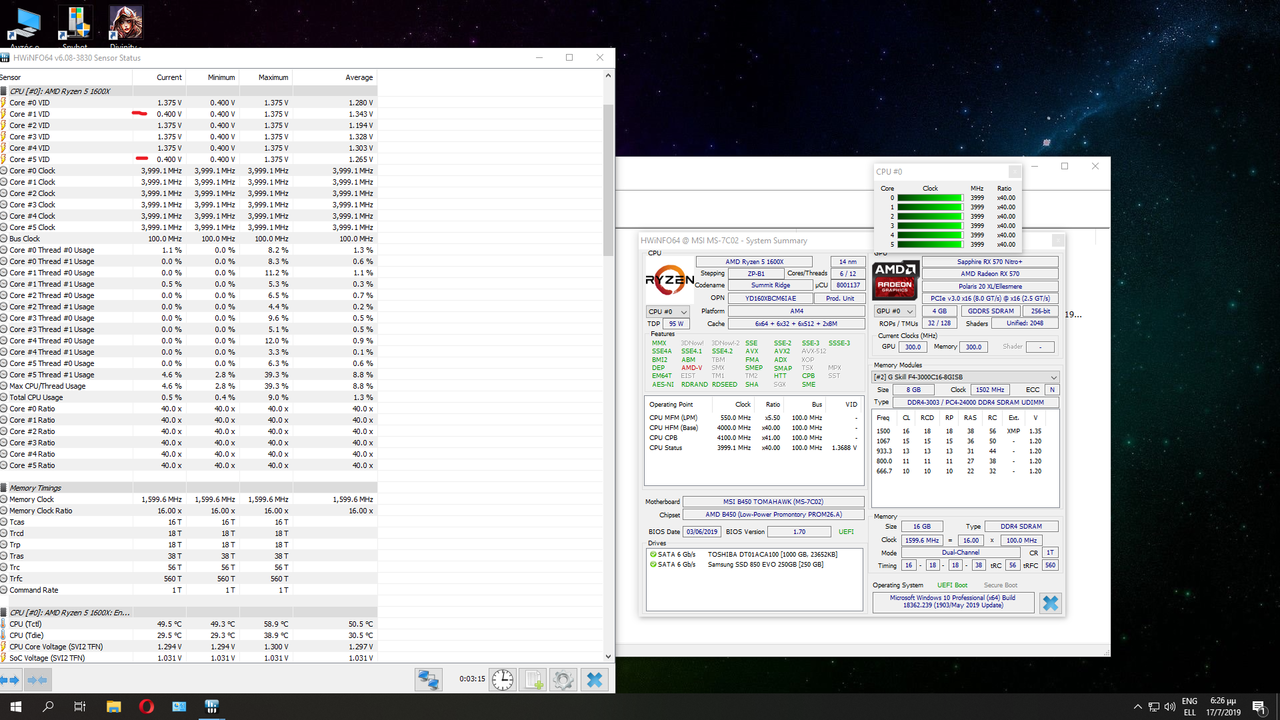The width and height of the screenshot is (1280, 720).
Task: Open the network remote monitoring icon
Action: [429, 680]
